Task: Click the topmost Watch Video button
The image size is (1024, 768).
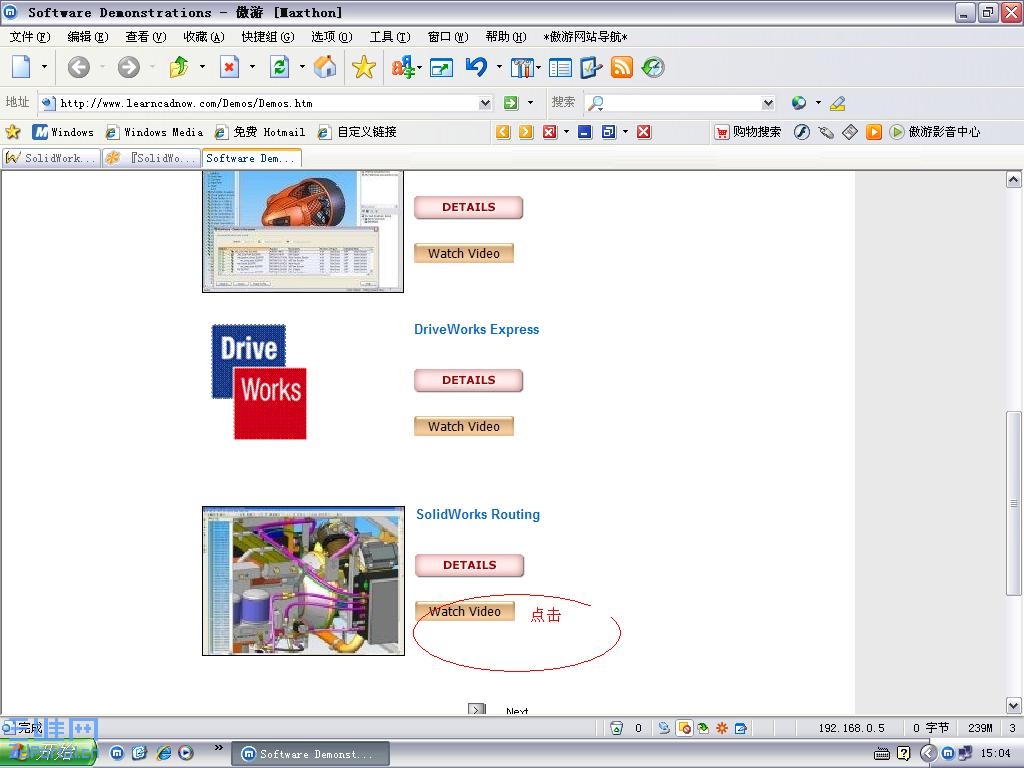Action: pyautogui.click(x=464, y=253)
